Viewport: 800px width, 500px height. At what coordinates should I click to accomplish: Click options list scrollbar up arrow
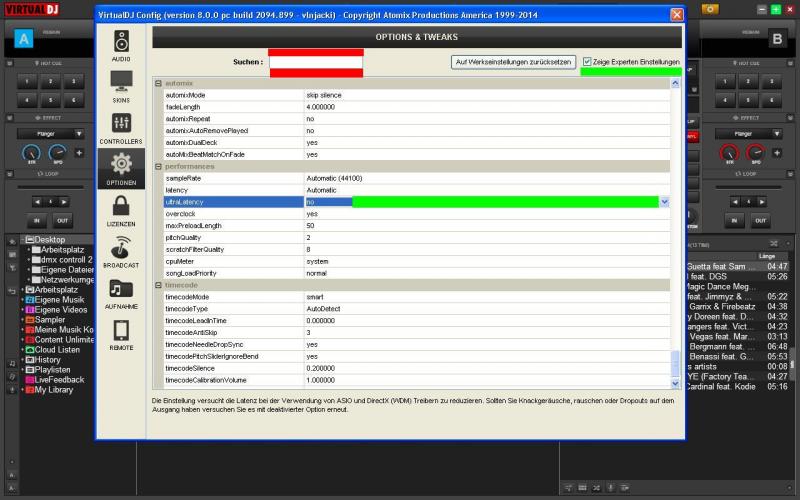(676, 83)
